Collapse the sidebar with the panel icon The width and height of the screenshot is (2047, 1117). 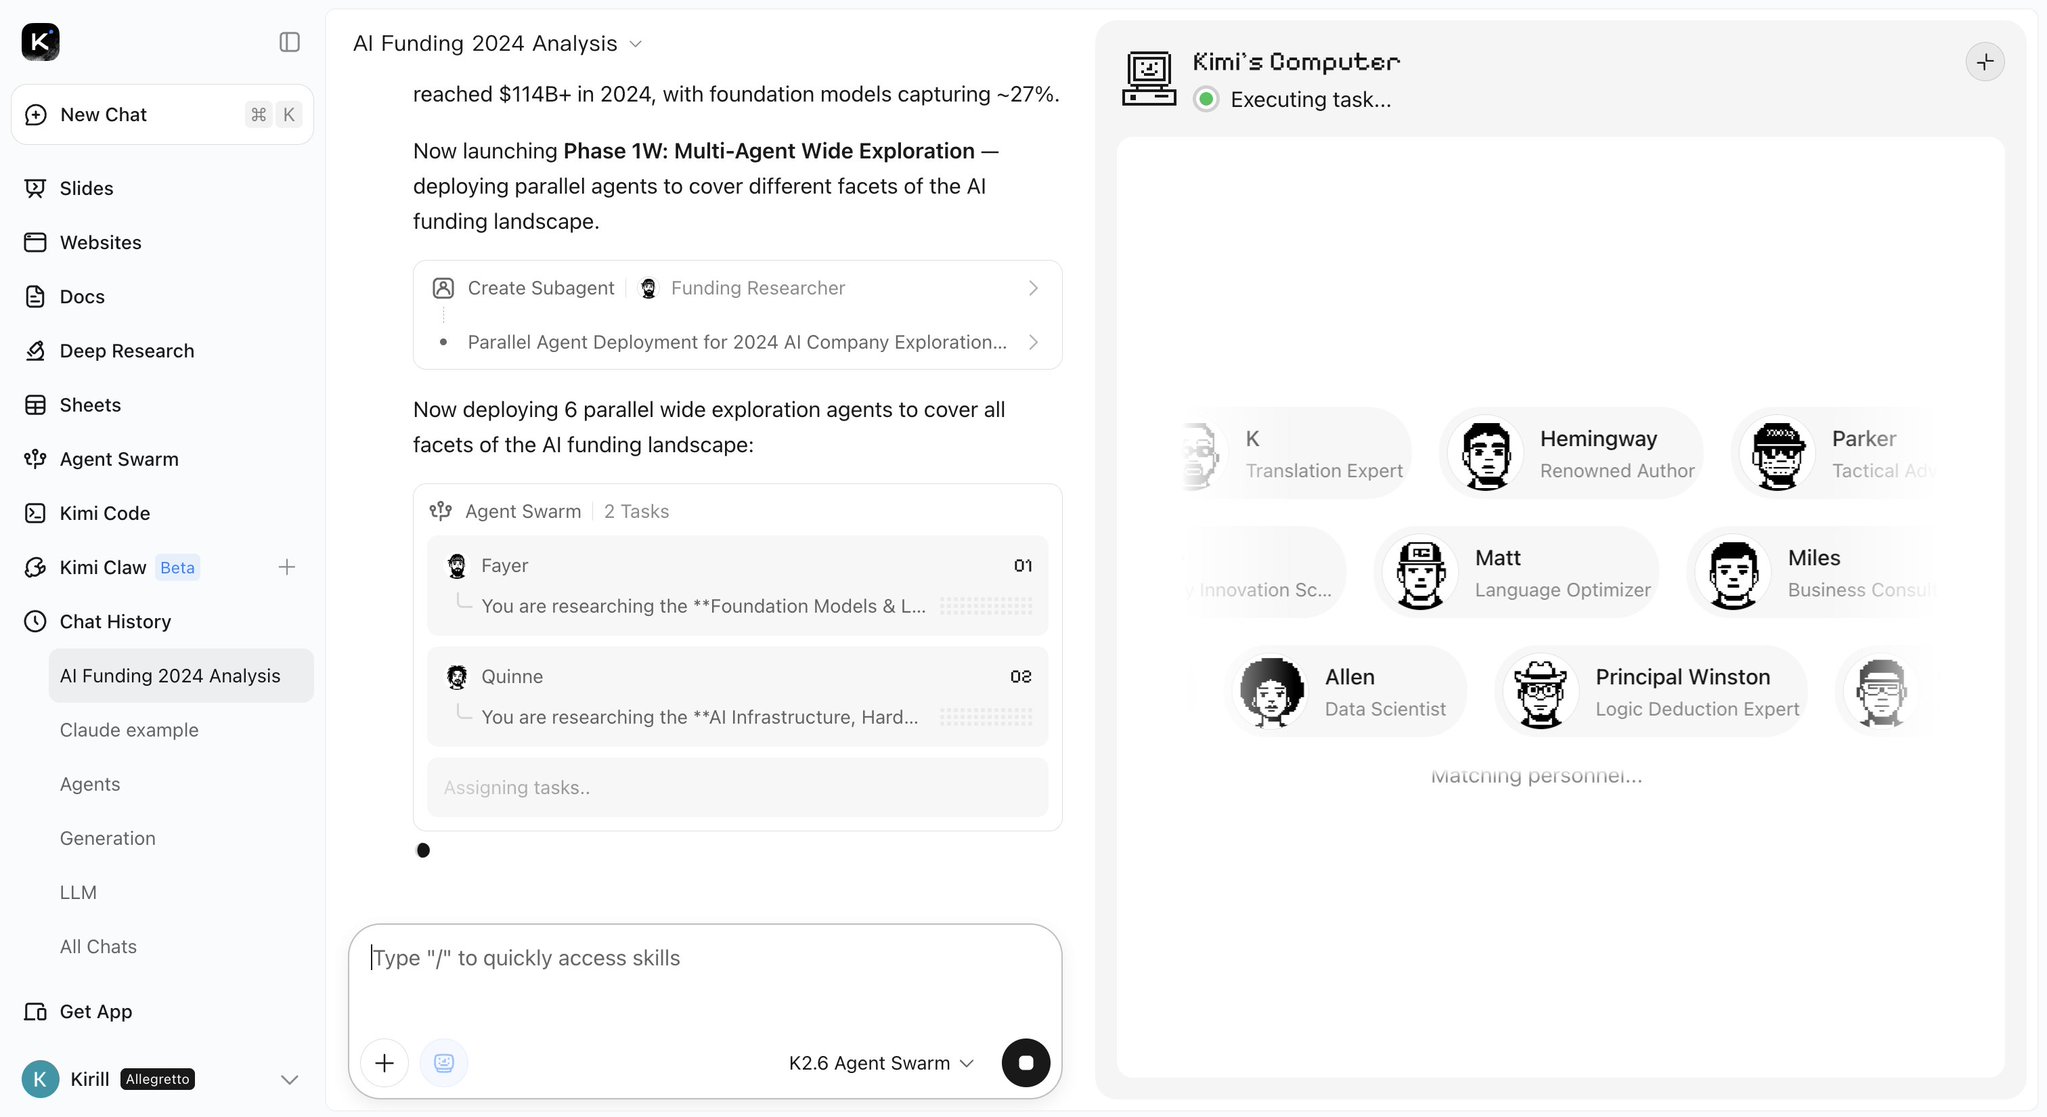(289, 42)
